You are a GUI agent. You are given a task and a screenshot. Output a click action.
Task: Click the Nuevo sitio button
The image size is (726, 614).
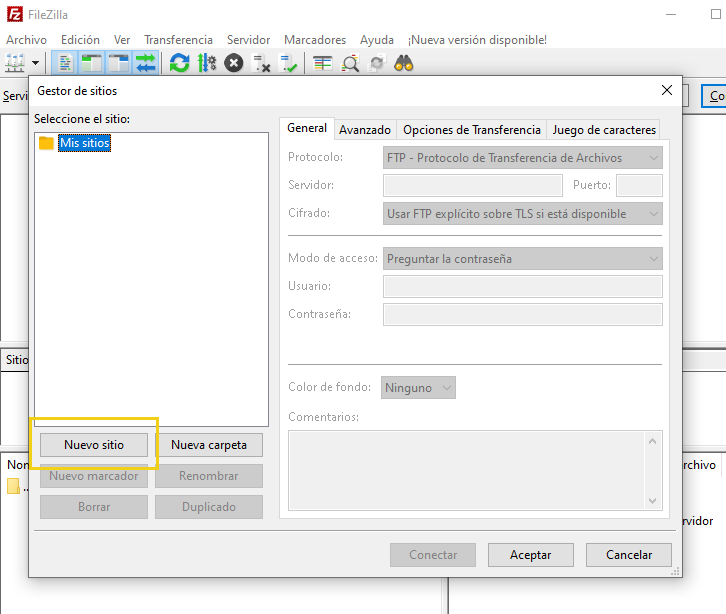click(x=94, y=445)
